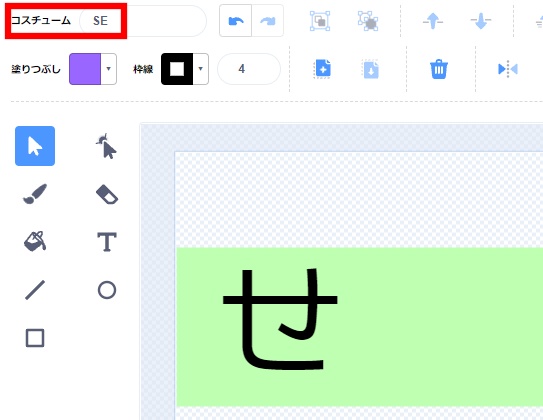Move selection forward one layer
Image resolution: width=543 pixels, height=420 pixels.
tap(433, 21)
